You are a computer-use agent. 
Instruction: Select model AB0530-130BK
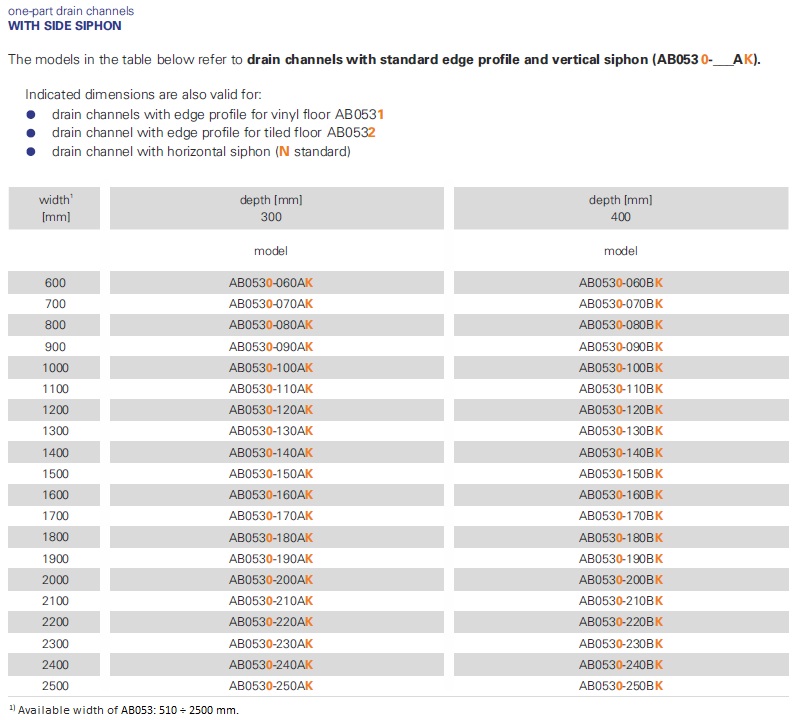pyautogui.click(x=621, y=431)
